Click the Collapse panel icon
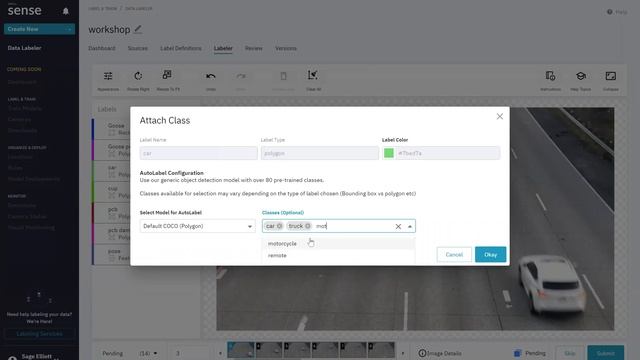 tap(611, 76)
